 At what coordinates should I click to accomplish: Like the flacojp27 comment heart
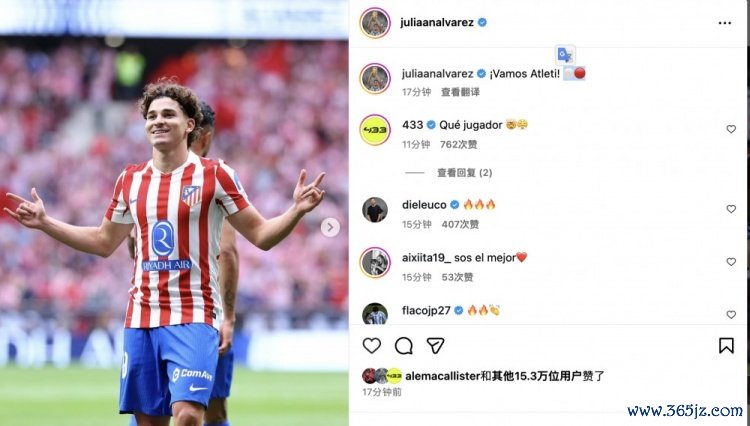pyautogui.click(x=731, y=315)
